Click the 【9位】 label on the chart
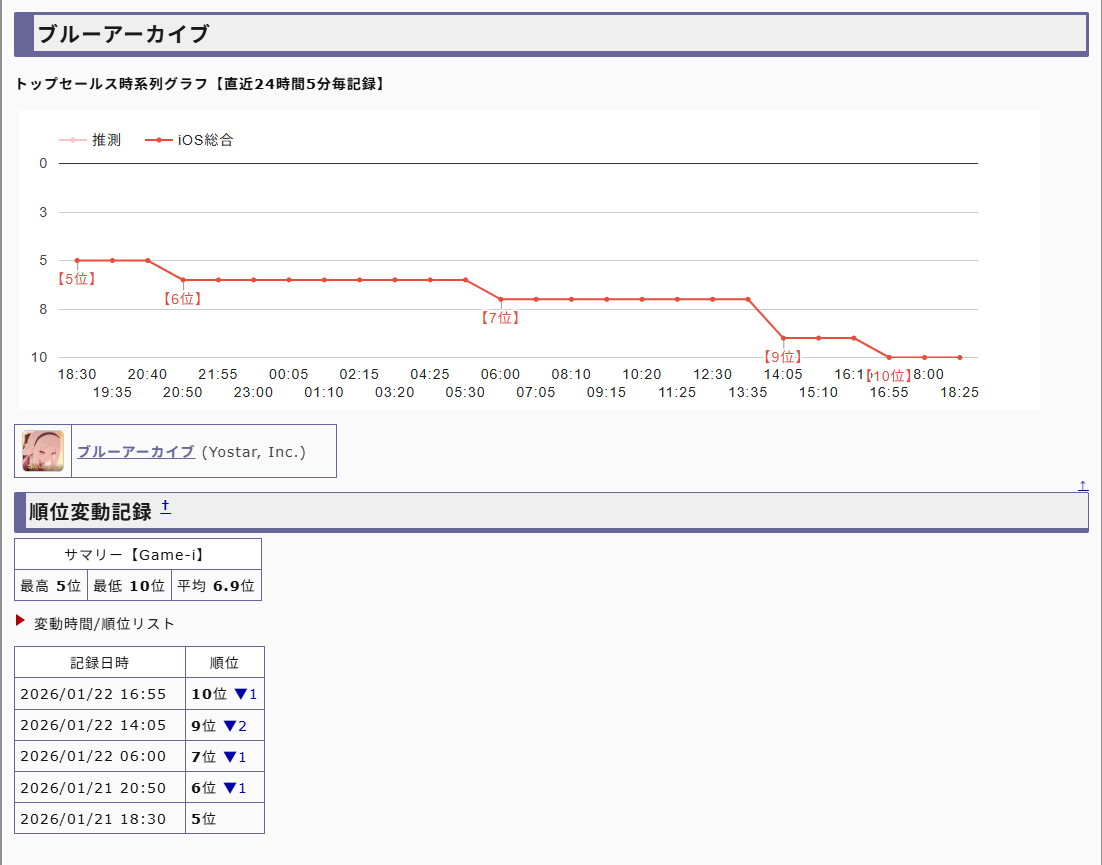Viewport: 1102px width, 865px height. coord(782,357)
